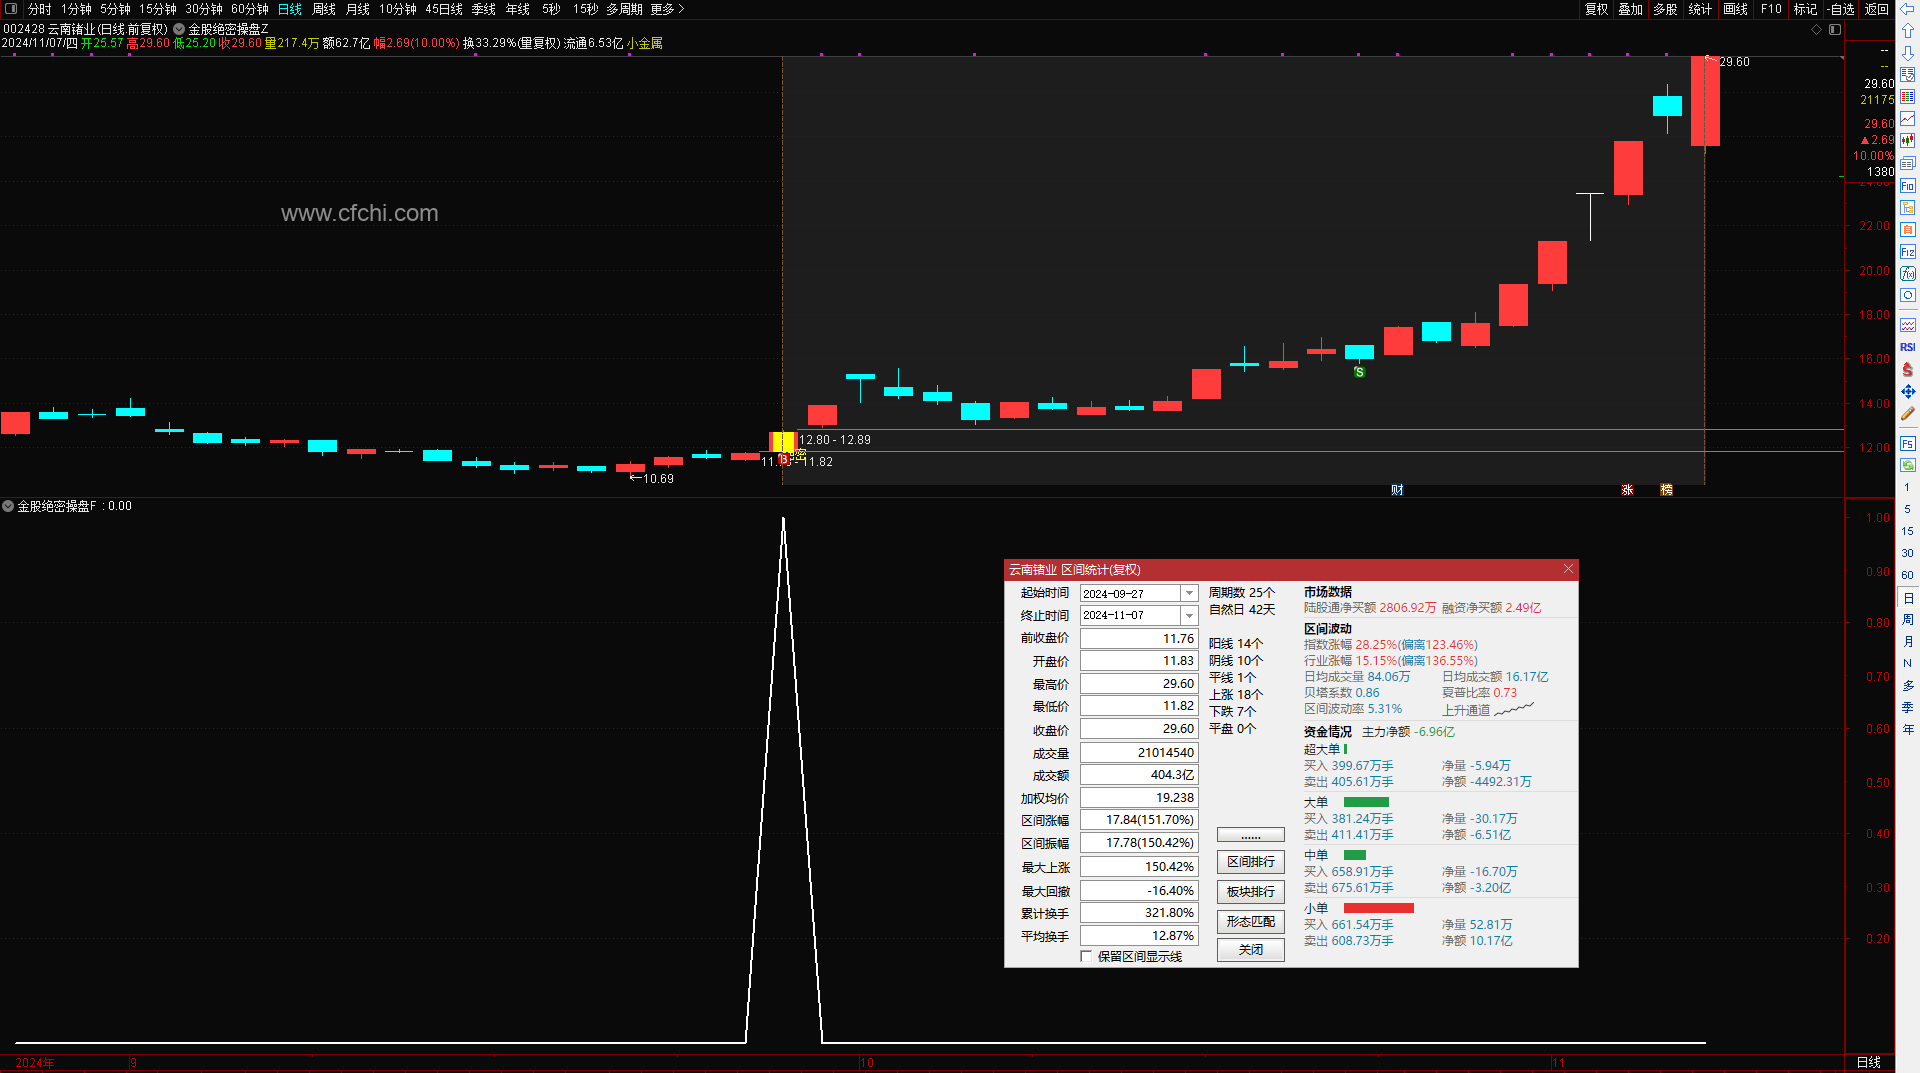1920x1073 pixels.
Task: Click the down arrow icon in right sidebar
Action: click(1908, 53)
